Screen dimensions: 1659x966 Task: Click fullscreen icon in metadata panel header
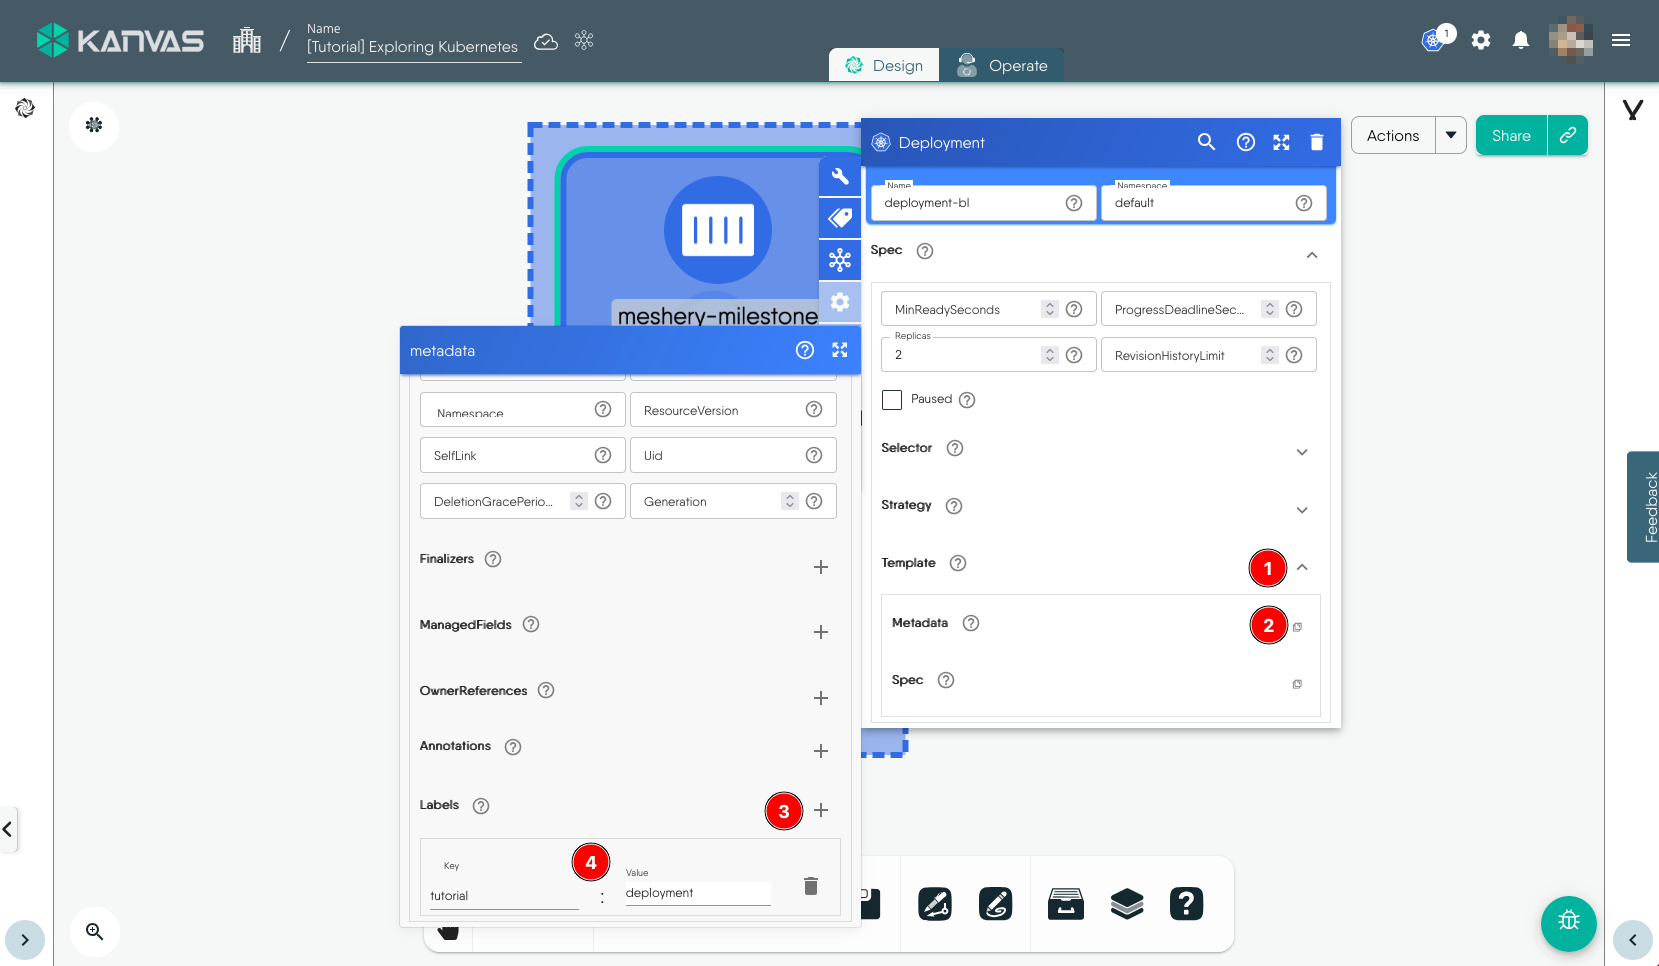click(839, 350)
